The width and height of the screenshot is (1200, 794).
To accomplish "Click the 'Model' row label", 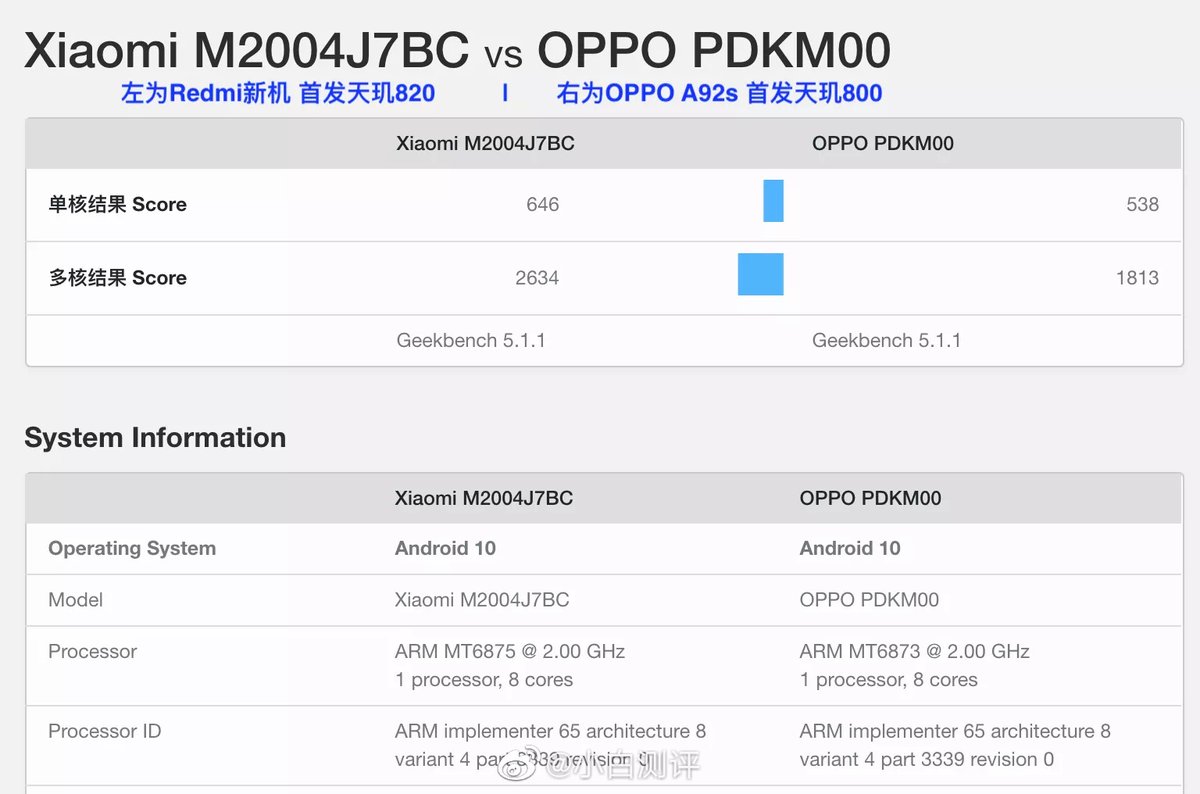I will 76,600.
